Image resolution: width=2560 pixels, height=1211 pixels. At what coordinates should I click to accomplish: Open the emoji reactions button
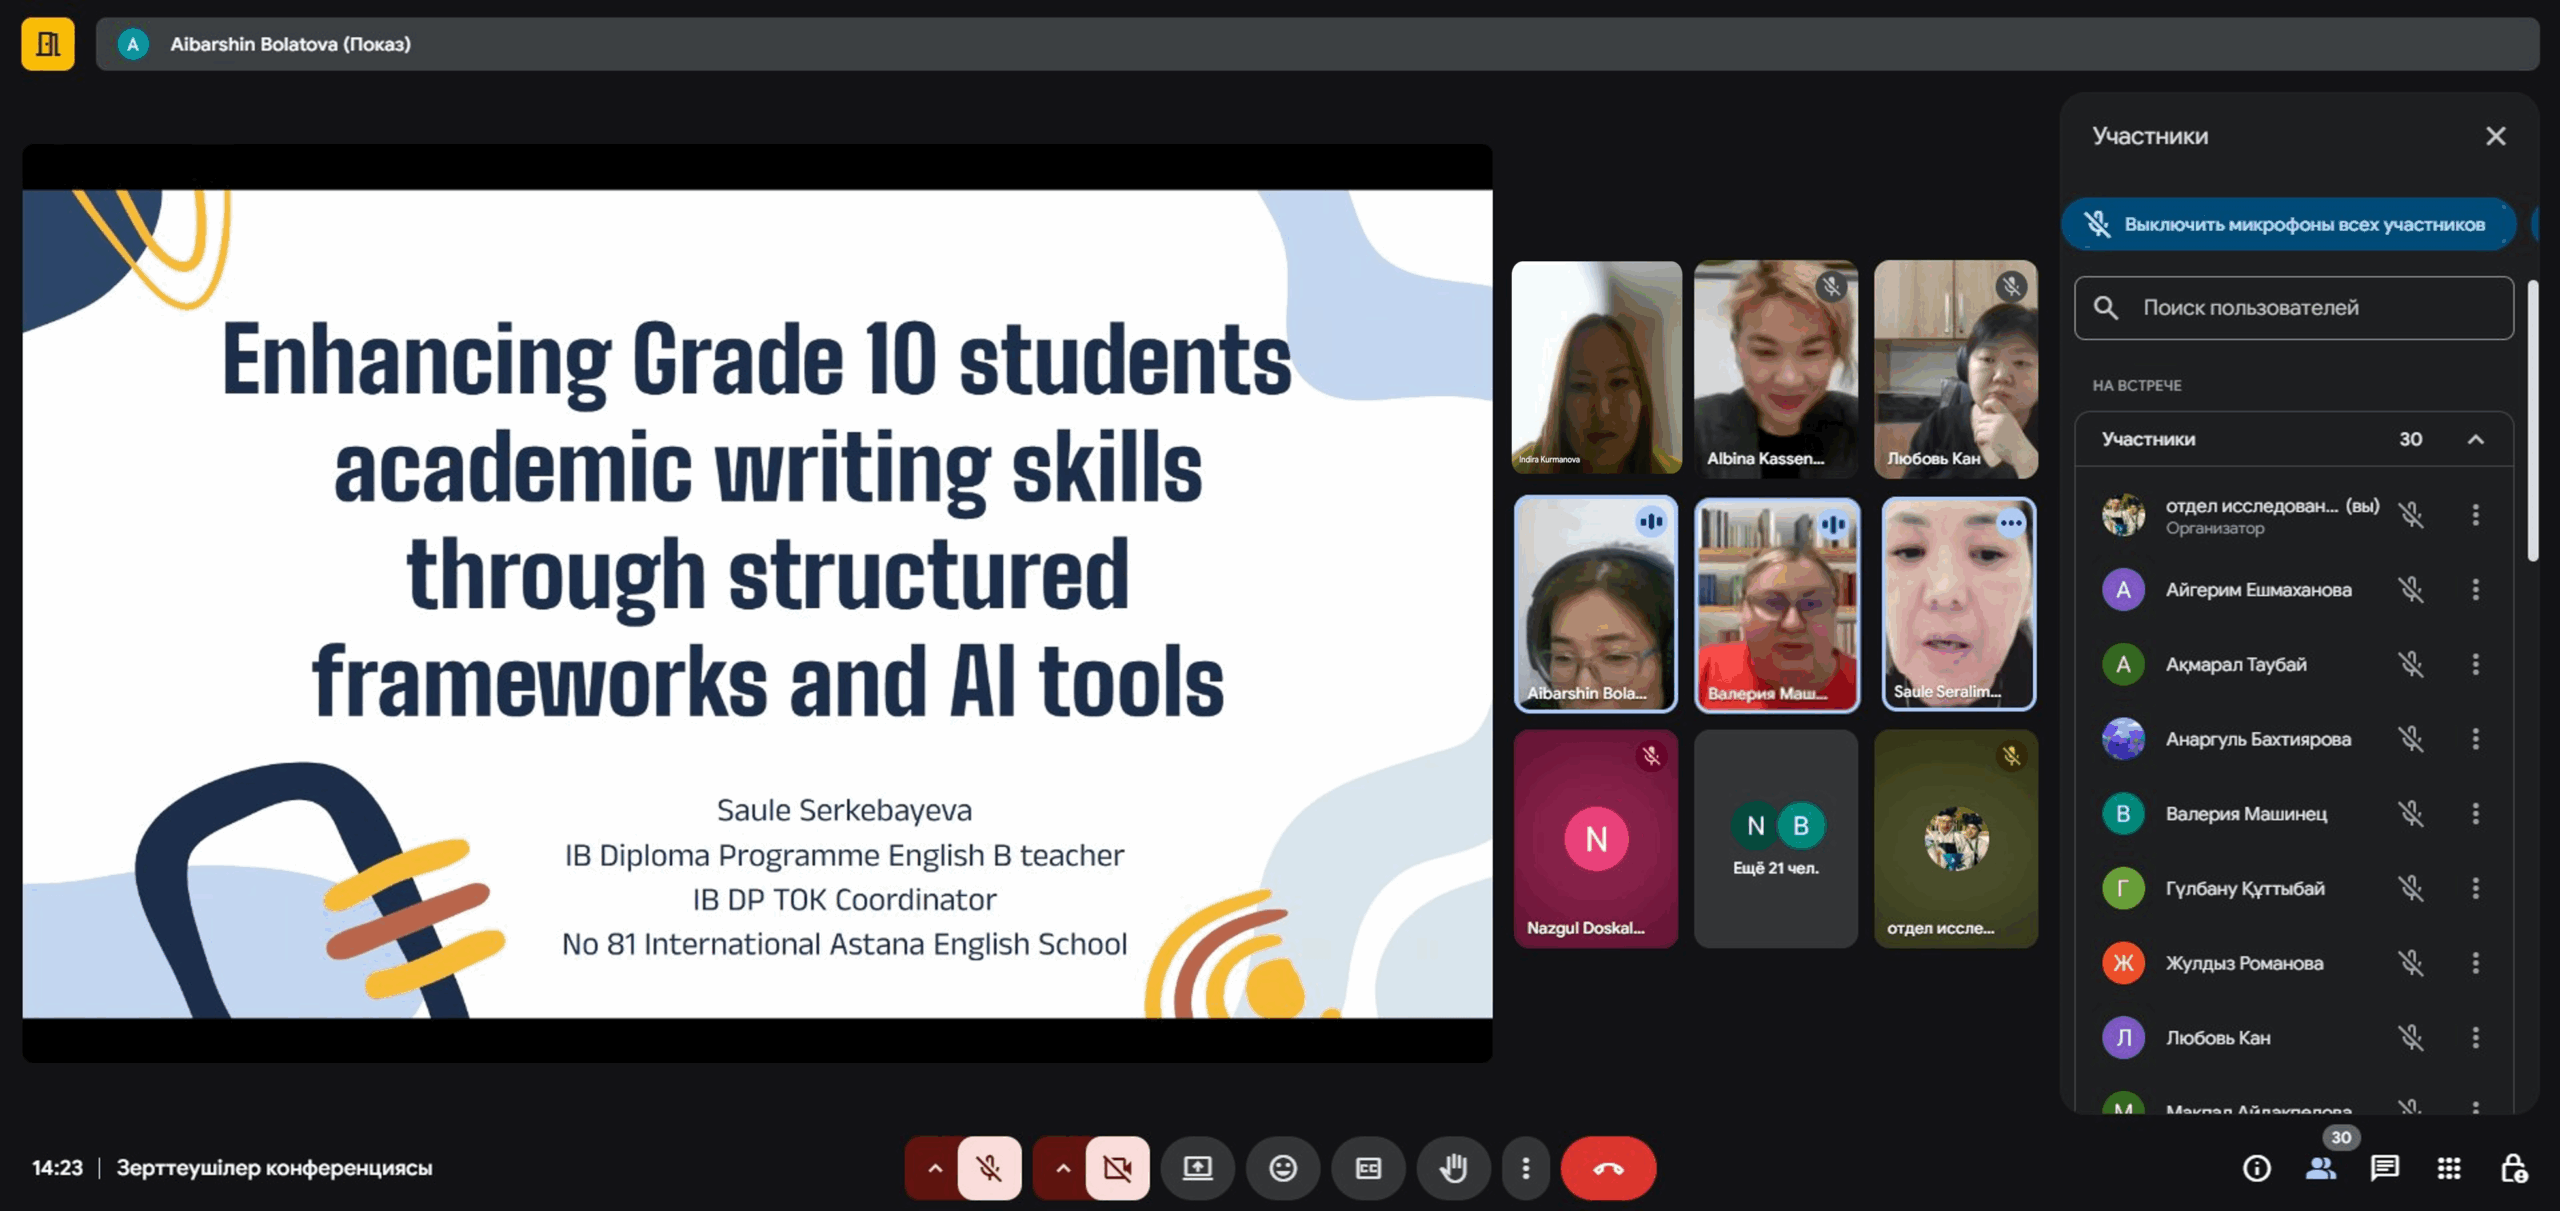point(1283,1167)
